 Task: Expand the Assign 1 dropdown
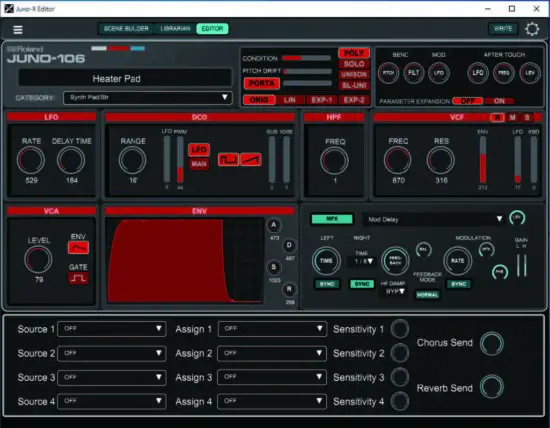point(272,329)
